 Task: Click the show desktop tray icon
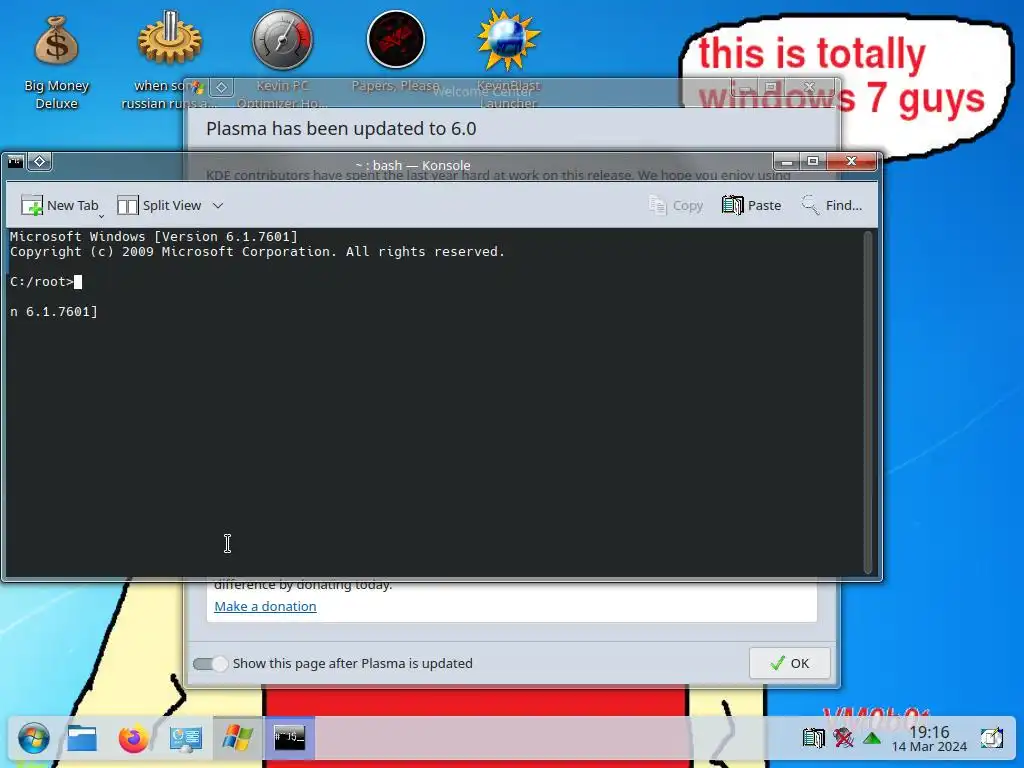tap(991, 738)
